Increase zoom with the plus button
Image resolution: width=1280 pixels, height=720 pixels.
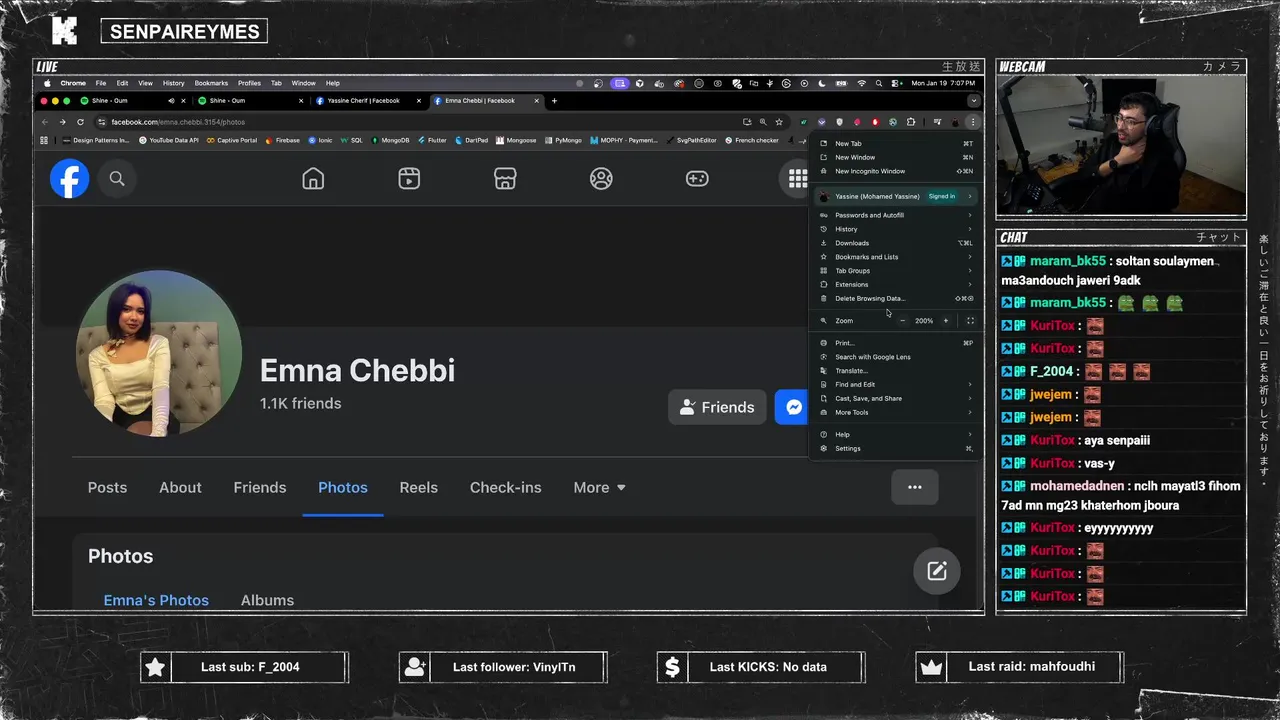[x=946, y=321]
